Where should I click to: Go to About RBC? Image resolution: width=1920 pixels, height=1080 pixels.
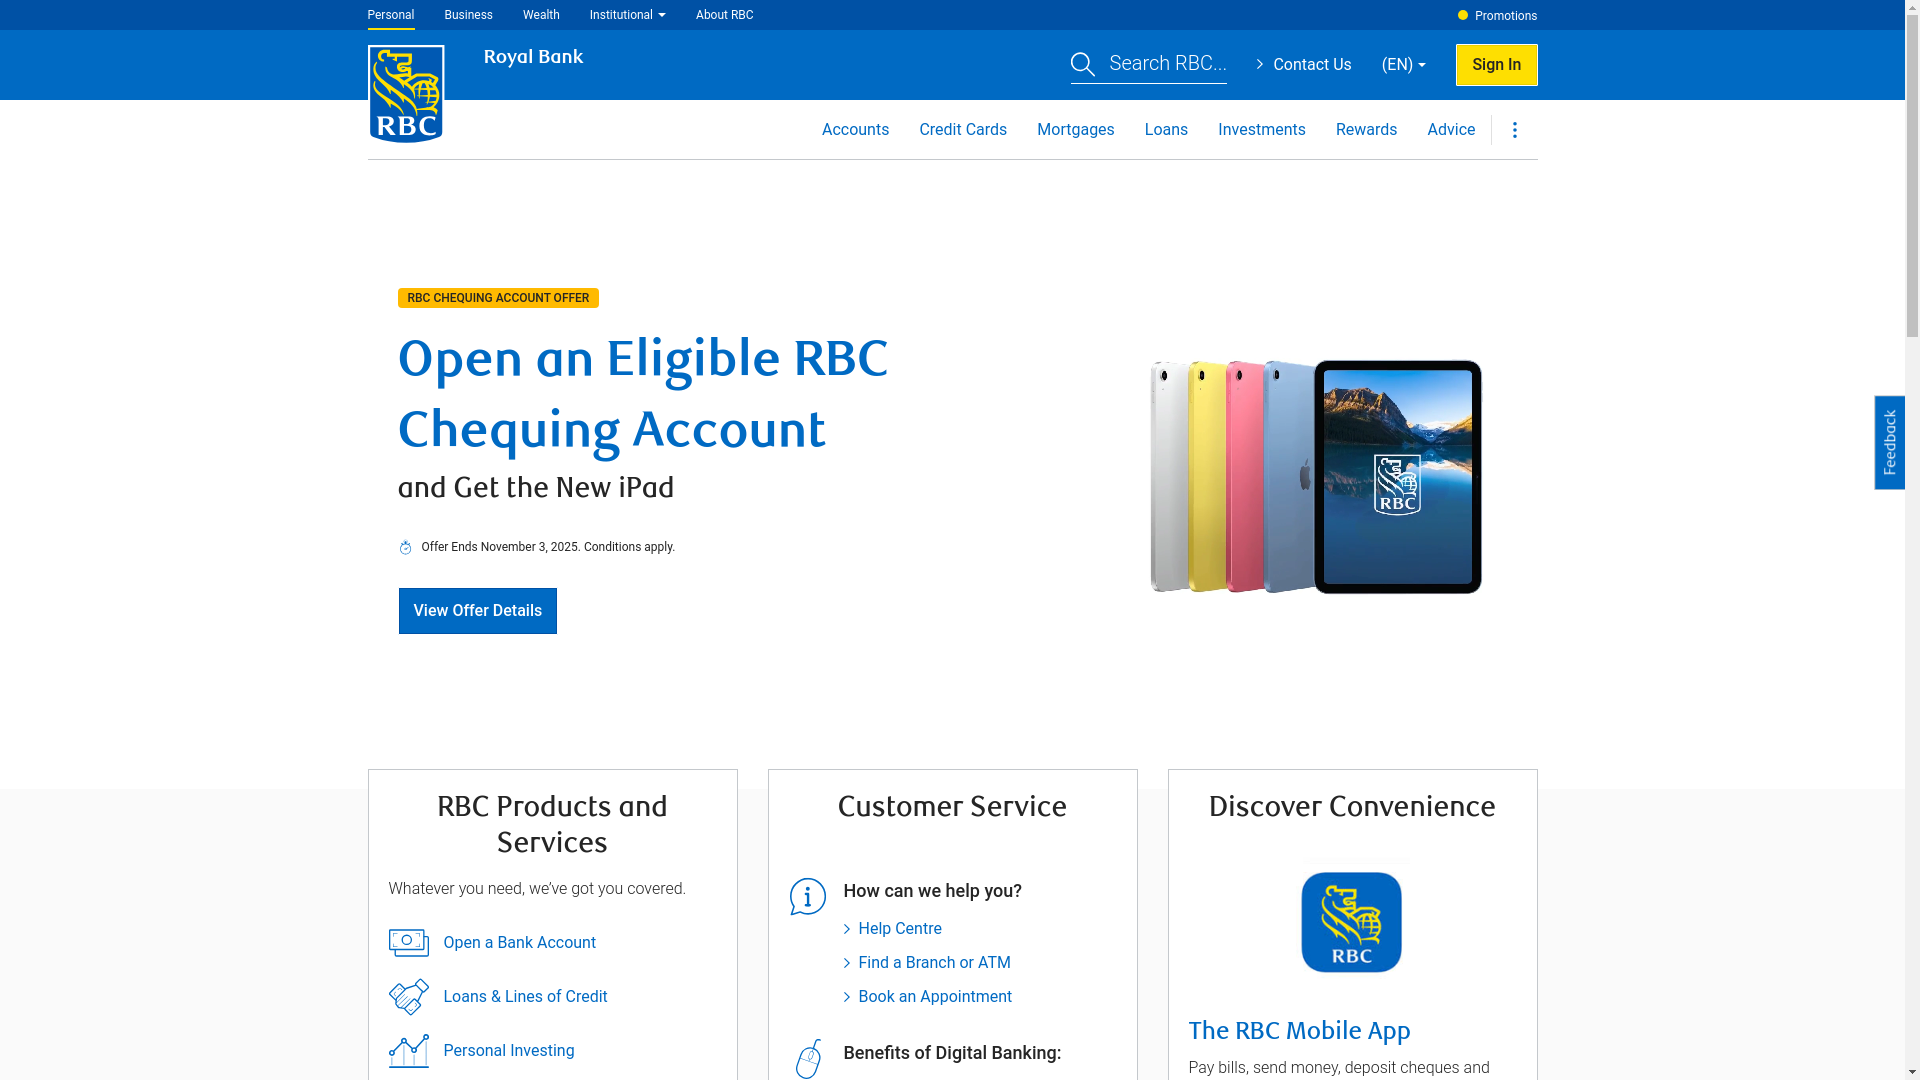tap(724, 15)
